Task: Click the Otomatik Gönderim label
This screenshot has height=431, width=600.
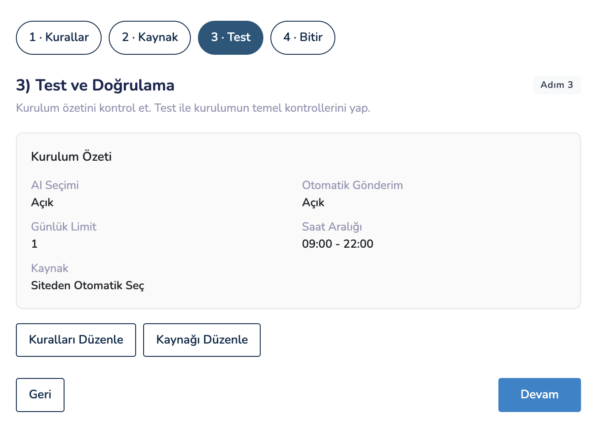Action: [x=352, y=185]
